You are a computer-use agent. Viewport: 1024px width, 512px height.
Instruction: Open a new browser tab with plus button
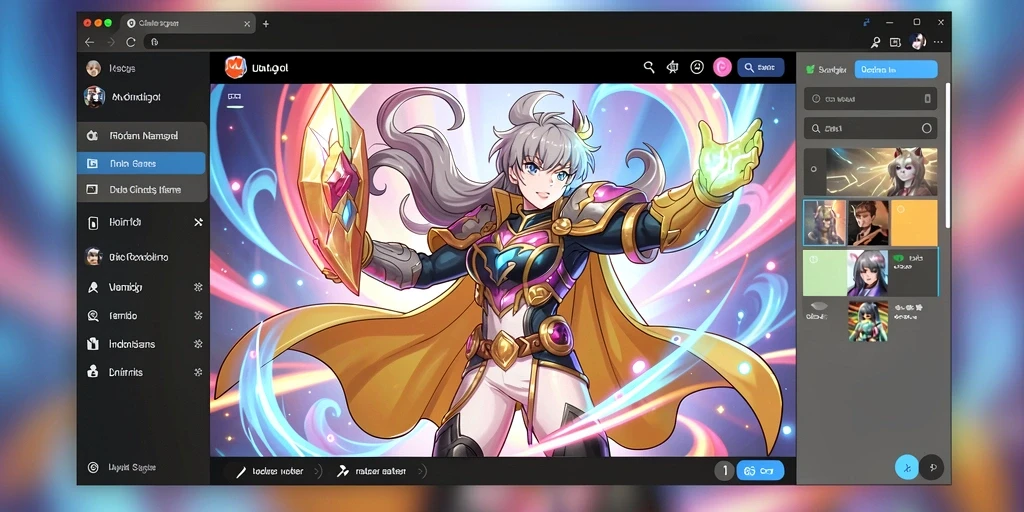(266, 24)
